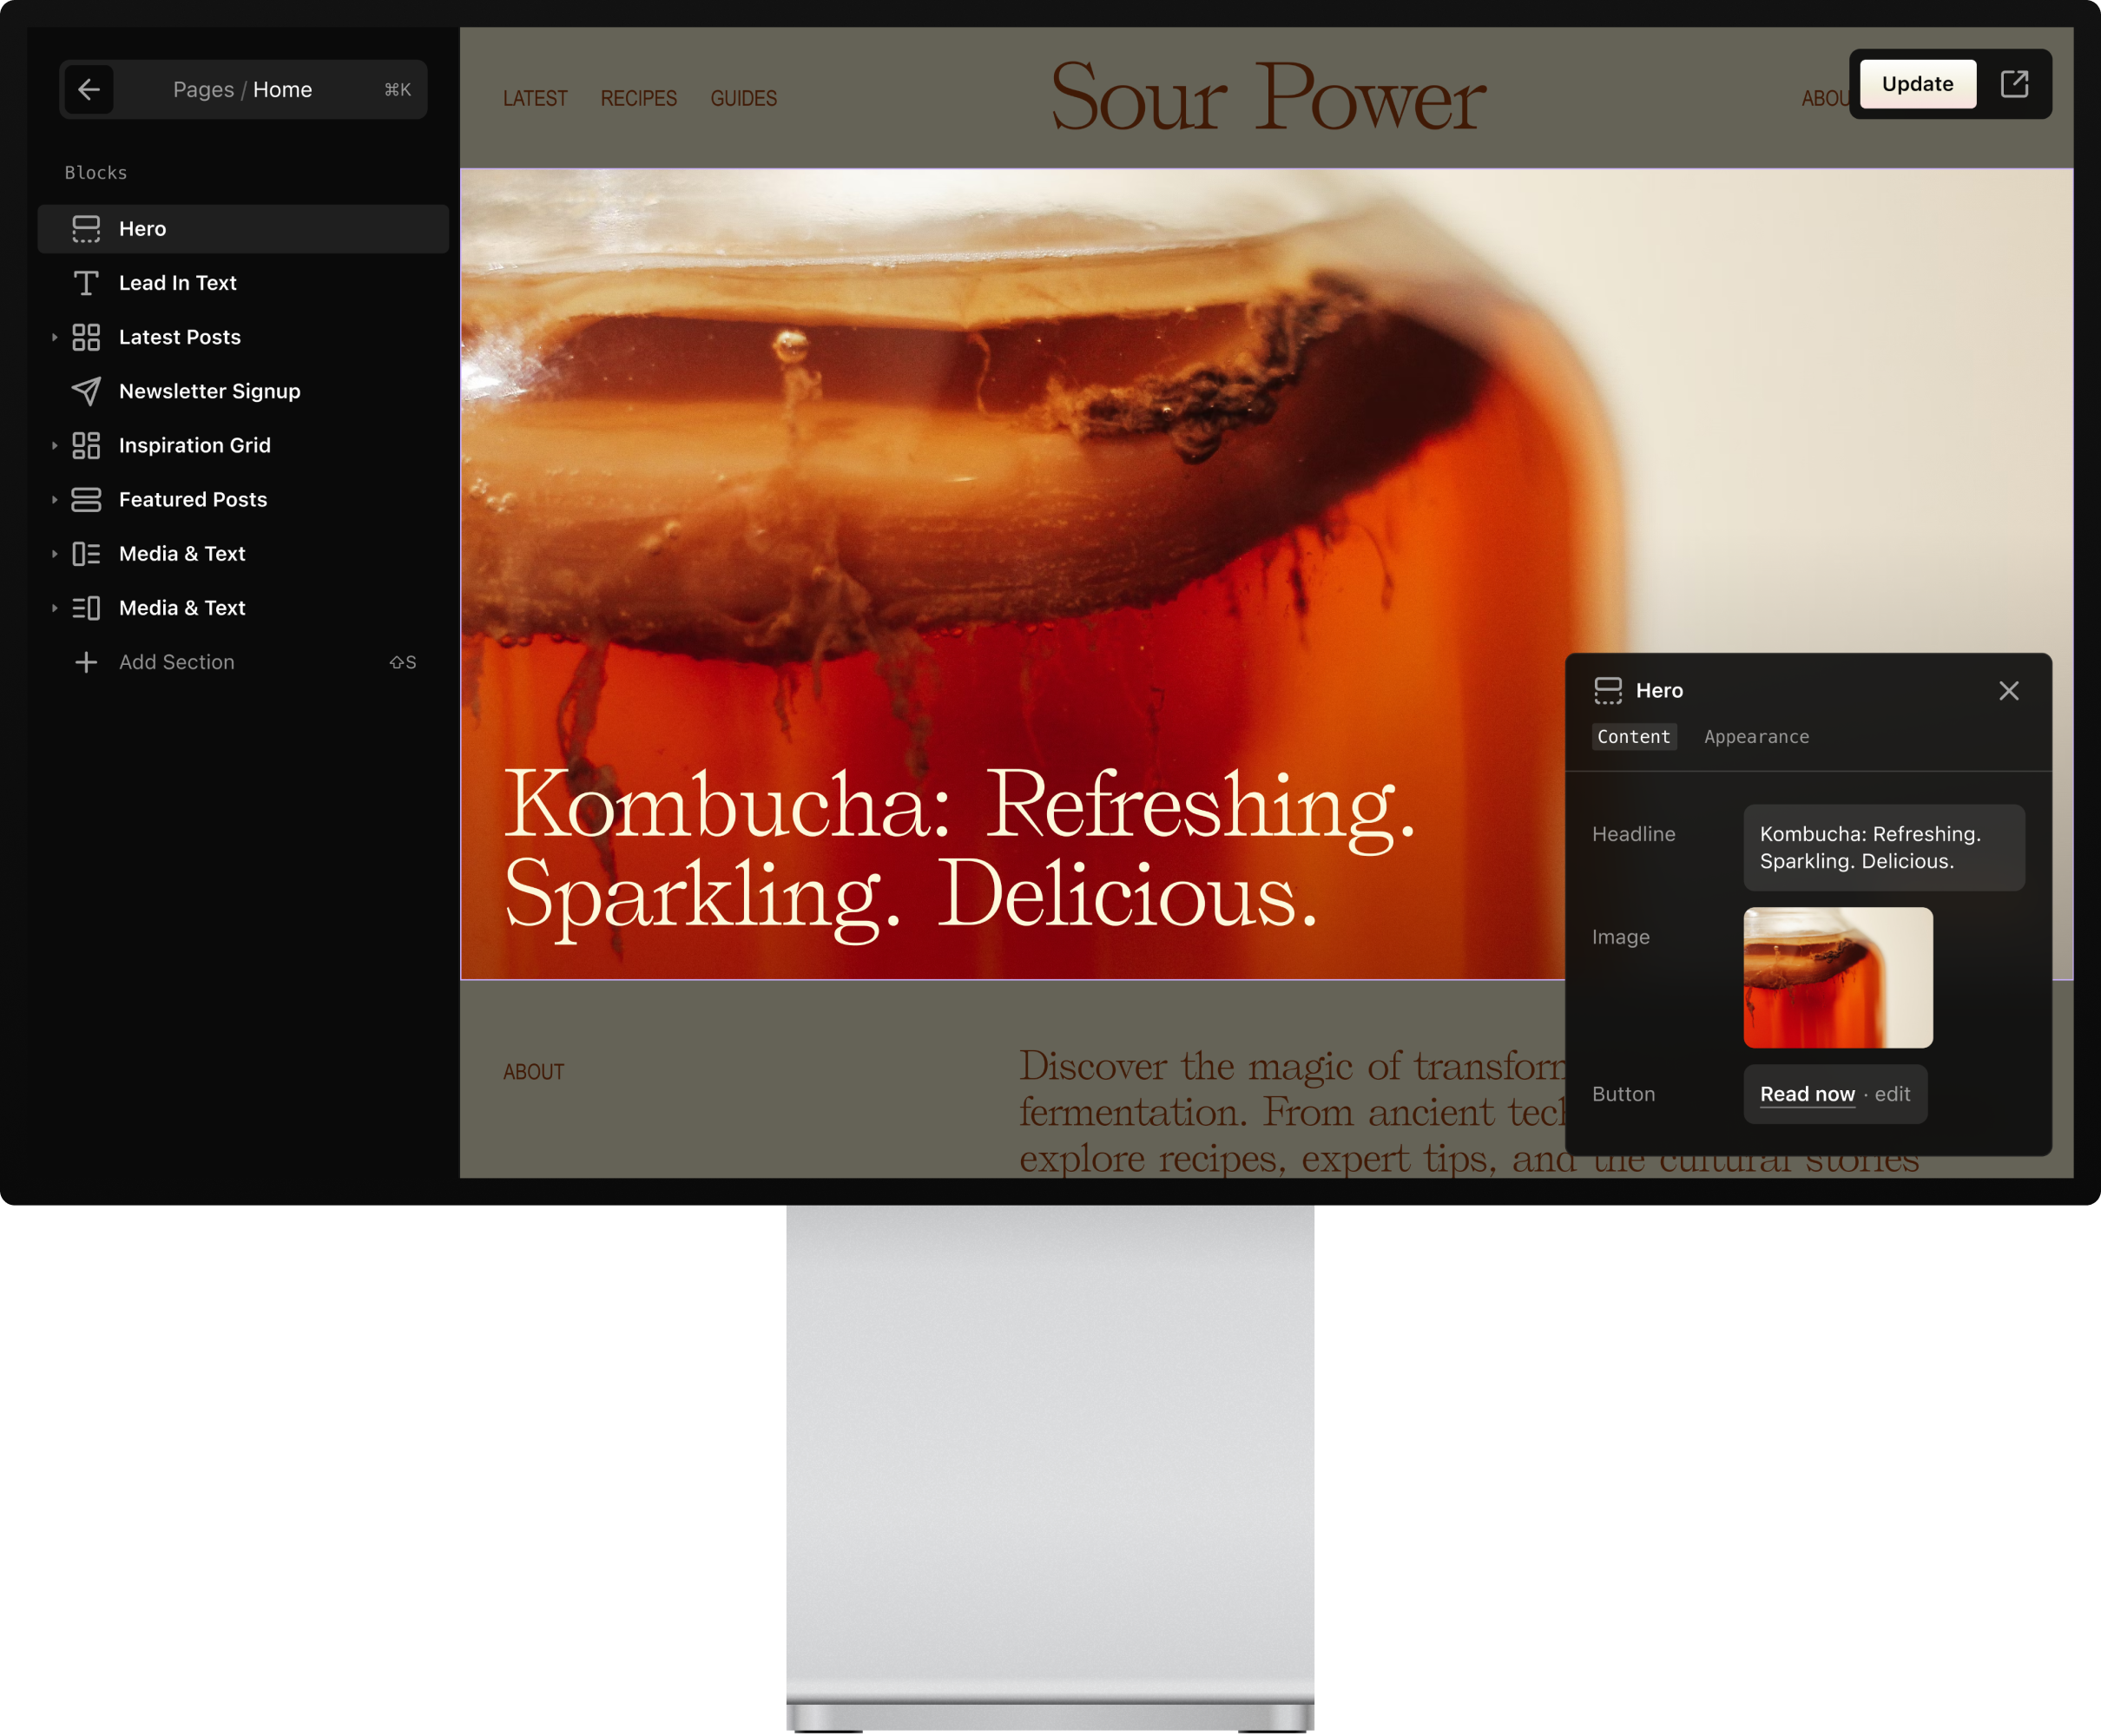This screenshot has width=2101, height=1736.
Task: Expand the second Media & Text block
Action: click(54, 608)
